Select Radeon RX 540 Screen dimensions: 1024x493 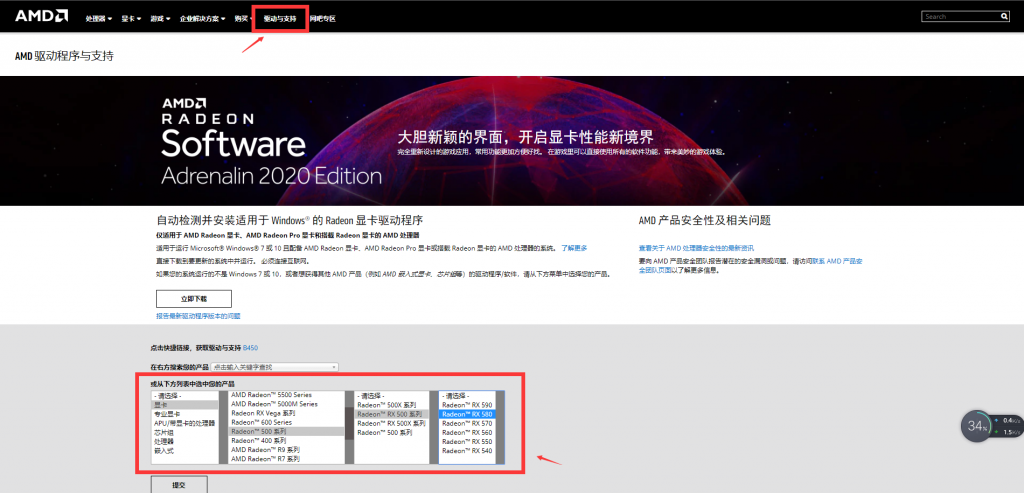(468, 451)
